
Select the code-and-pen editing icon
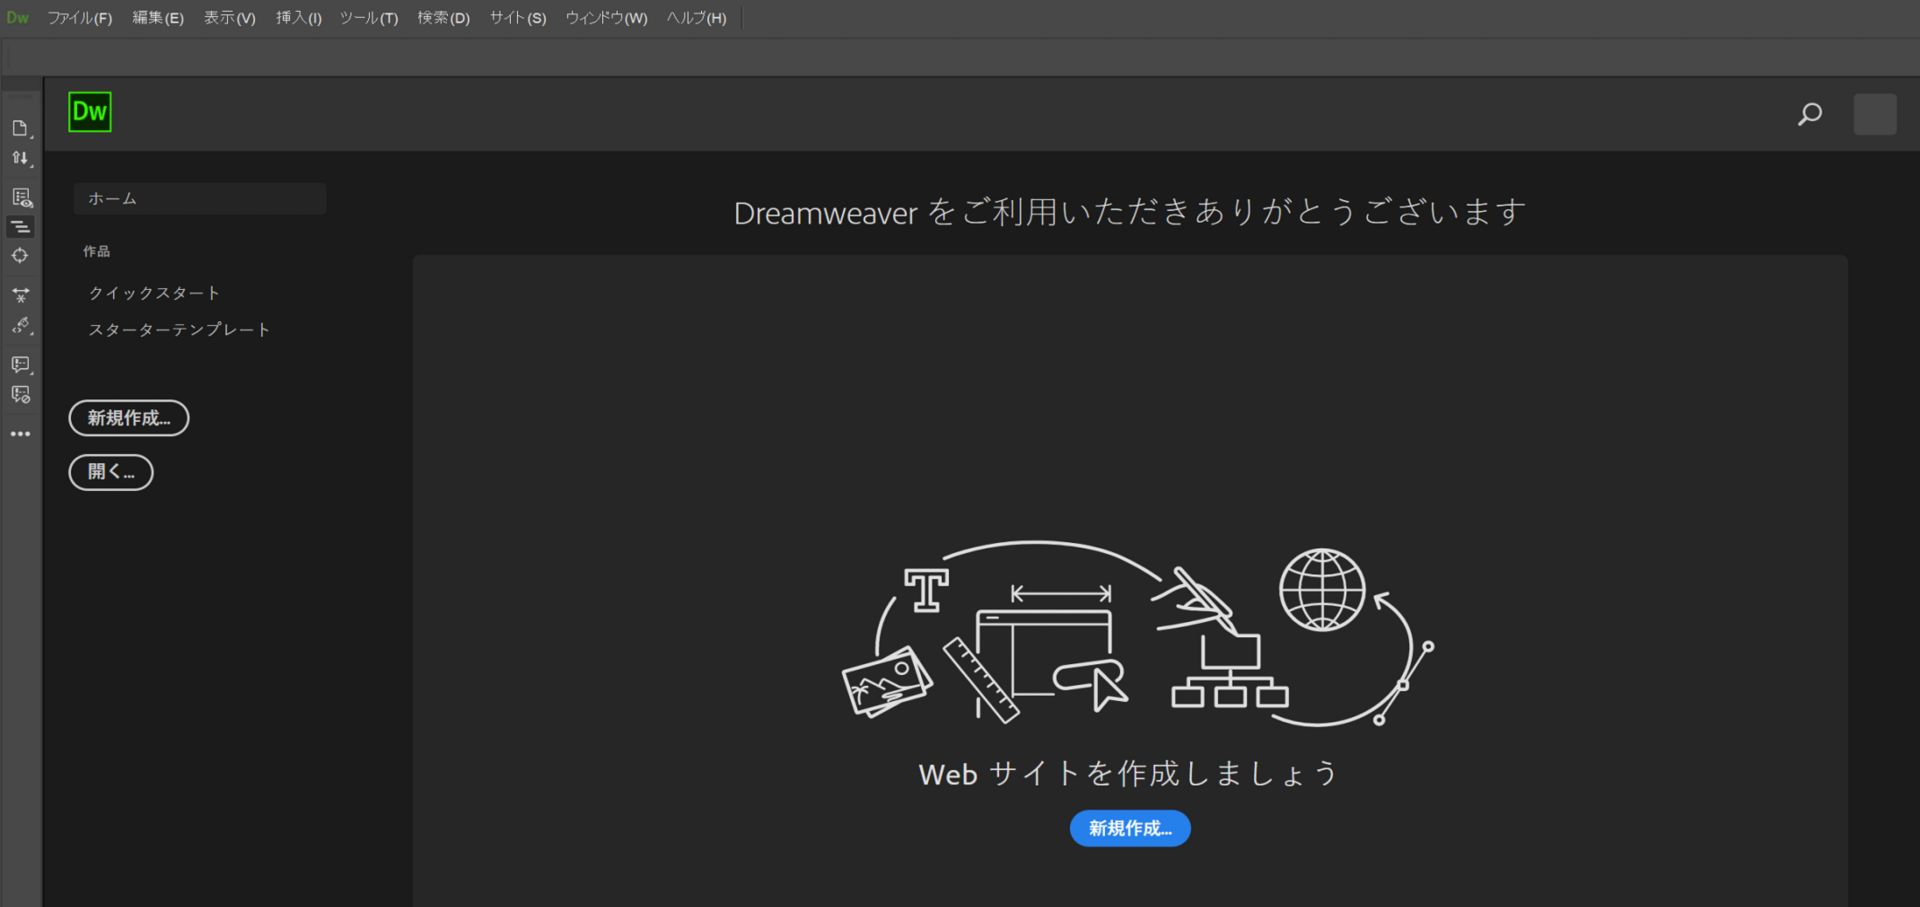click(20, 326)
